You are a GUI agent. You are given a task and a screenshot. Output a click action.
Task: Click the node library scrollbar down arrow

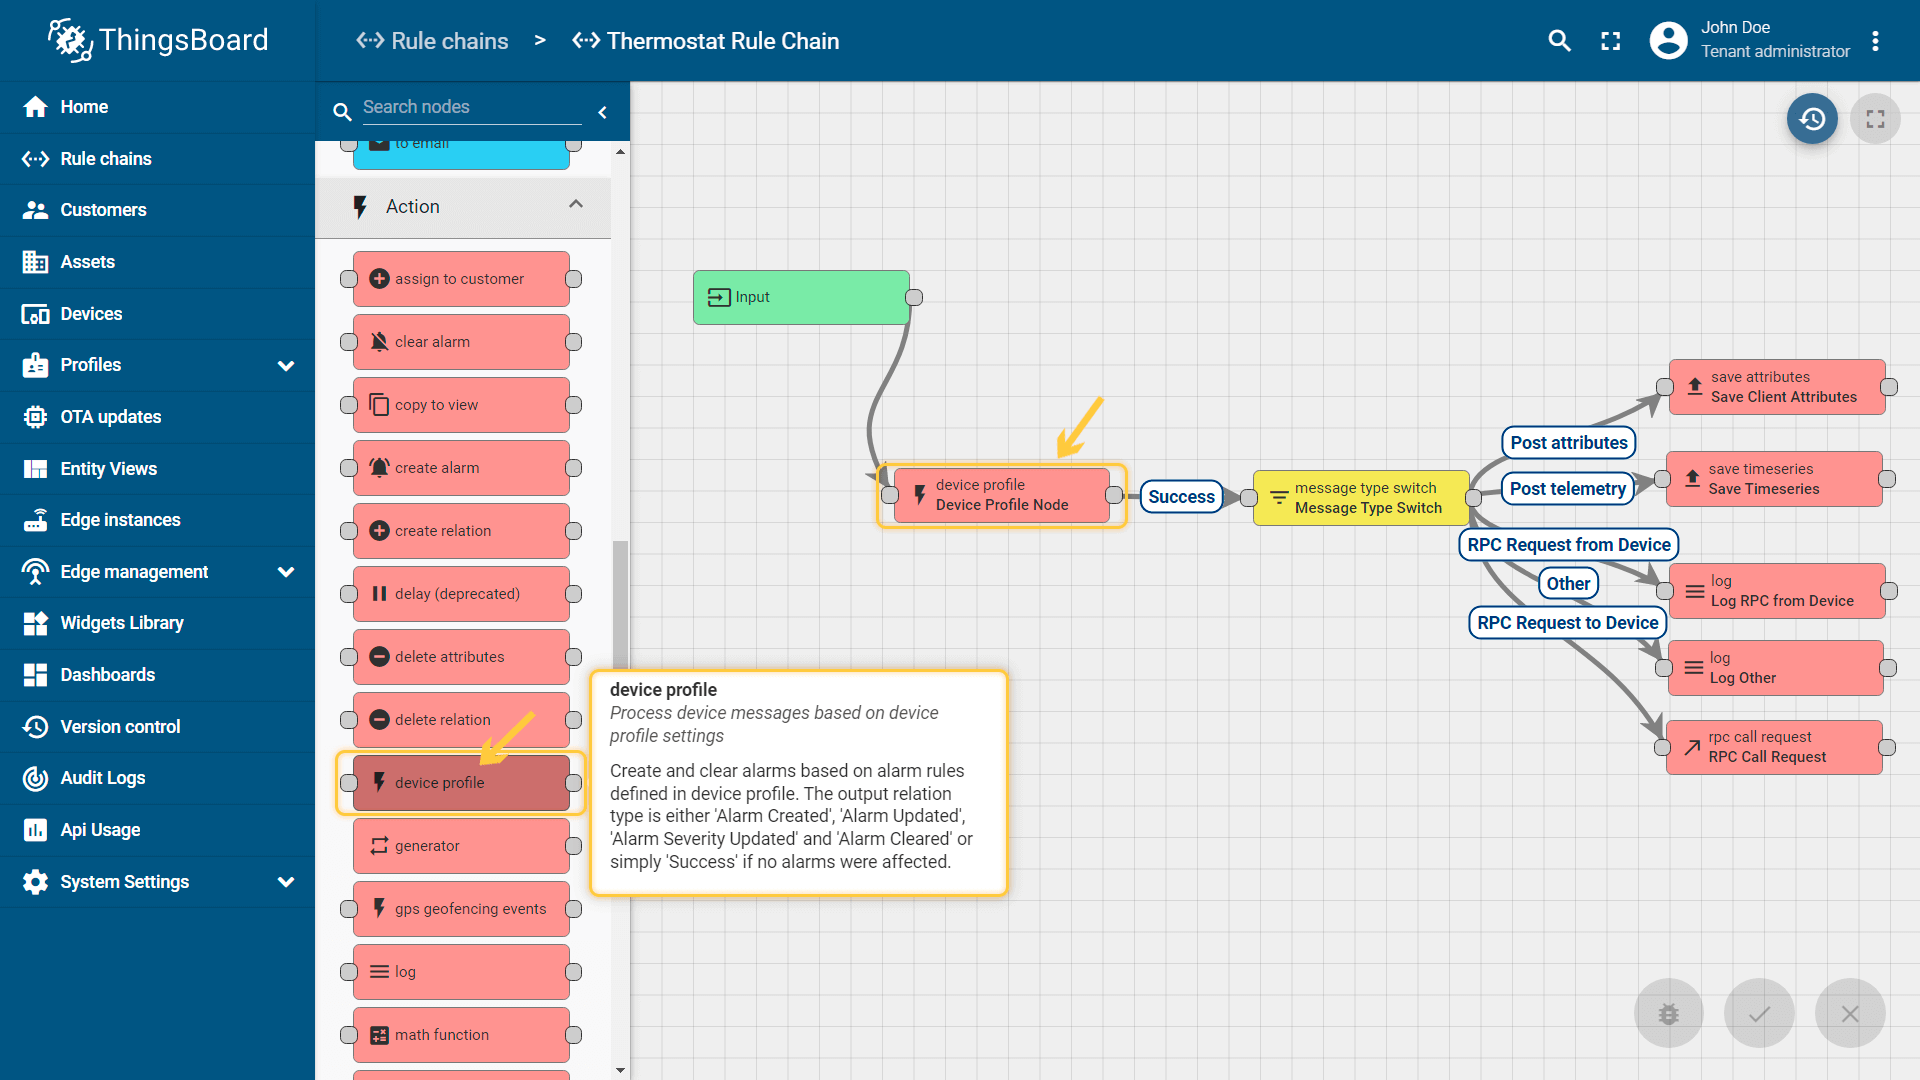coord(620,1070)
